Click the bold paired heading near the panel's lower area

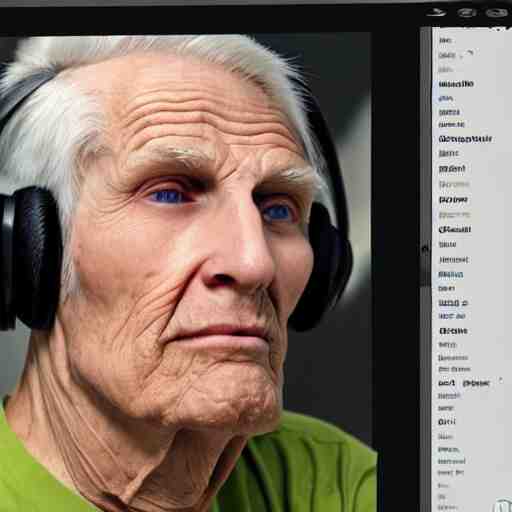[464, 383]
